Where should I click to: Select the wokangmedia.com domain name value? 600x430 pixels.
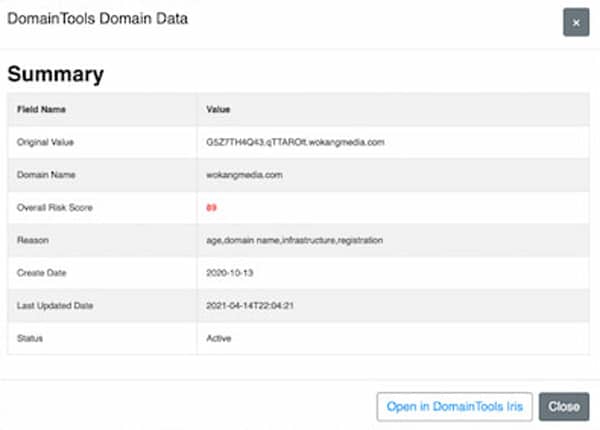coord(244,175)
